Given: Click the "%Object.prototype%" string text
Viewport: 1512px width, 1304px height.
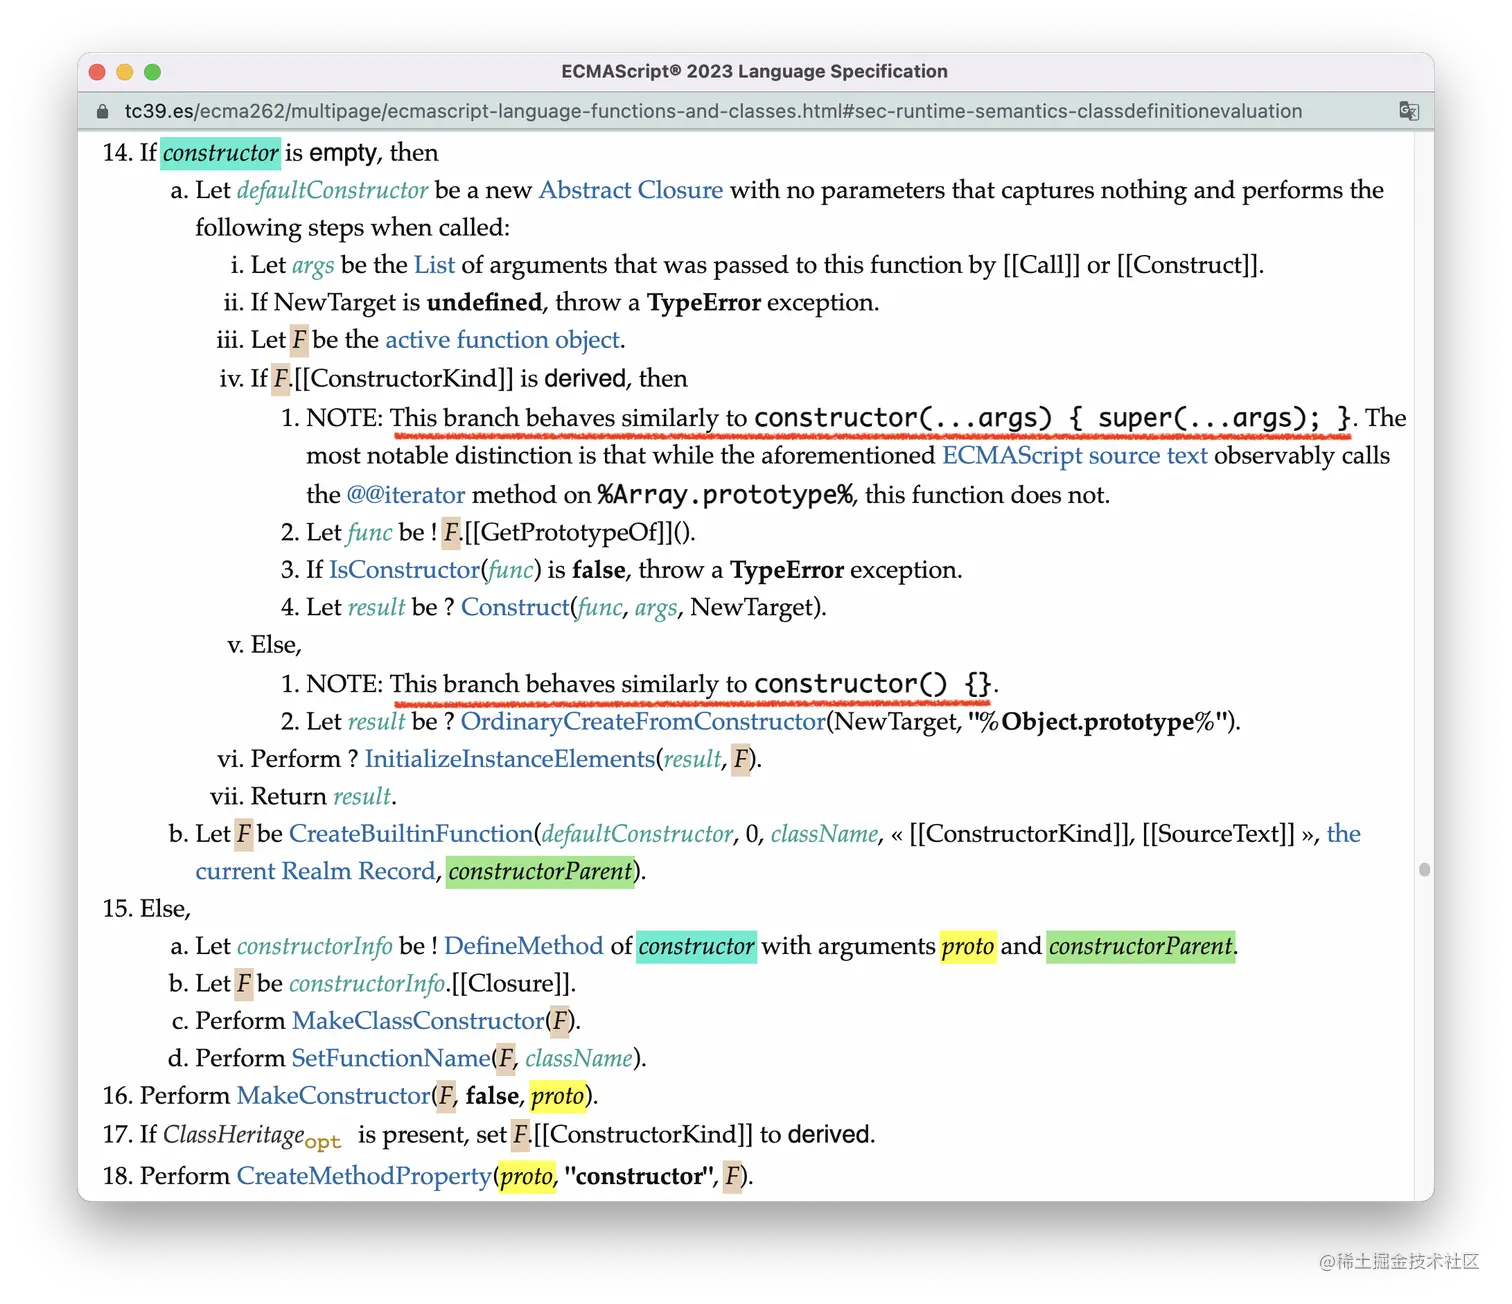Looking at the screenshot, I should pos(1097,722).
